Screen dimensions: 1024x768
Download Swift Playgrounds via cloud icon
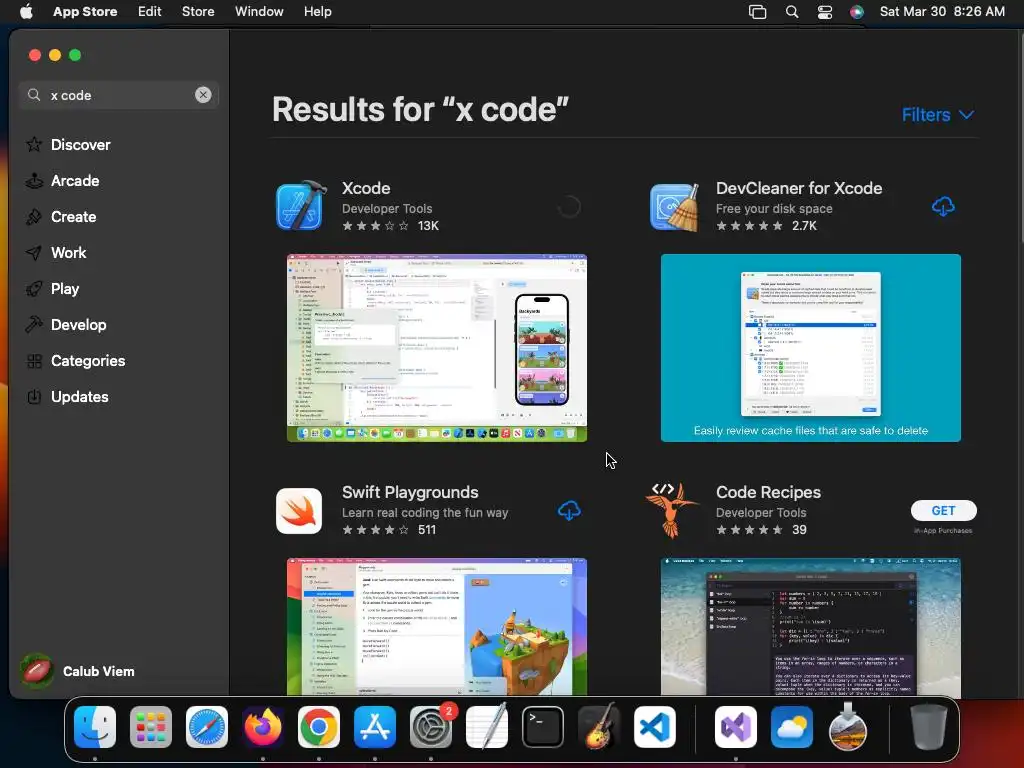tap(569, 511)
